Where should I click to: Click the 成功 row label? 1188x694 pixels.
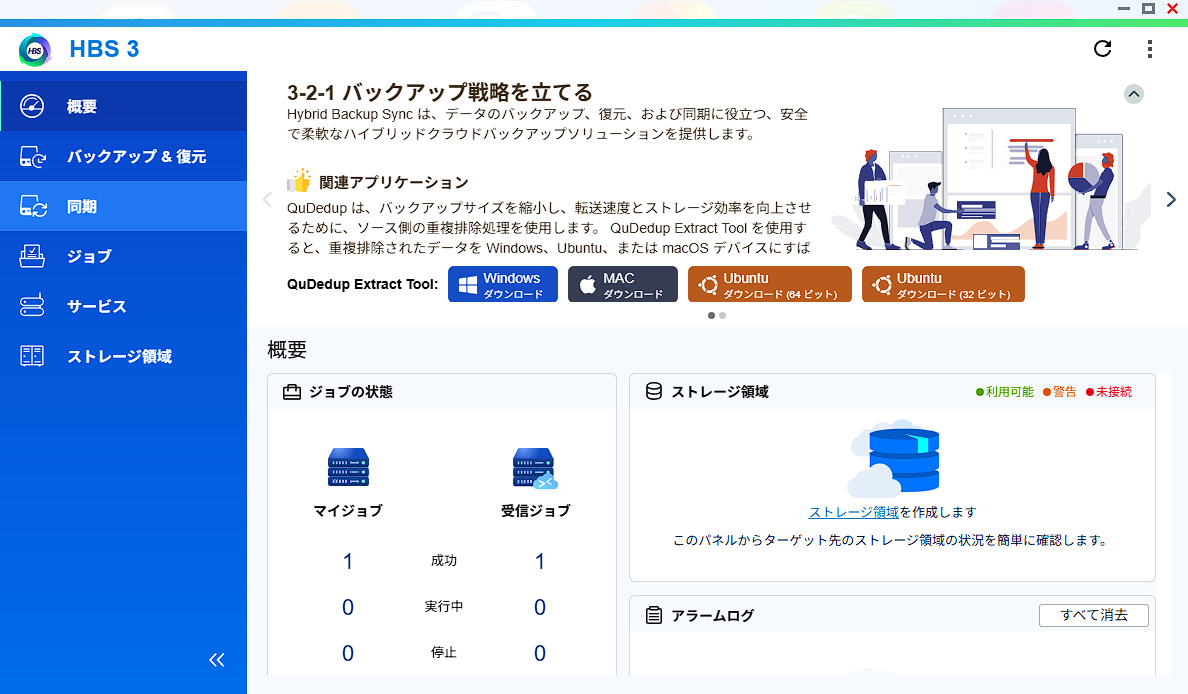[x=444, y=561]
